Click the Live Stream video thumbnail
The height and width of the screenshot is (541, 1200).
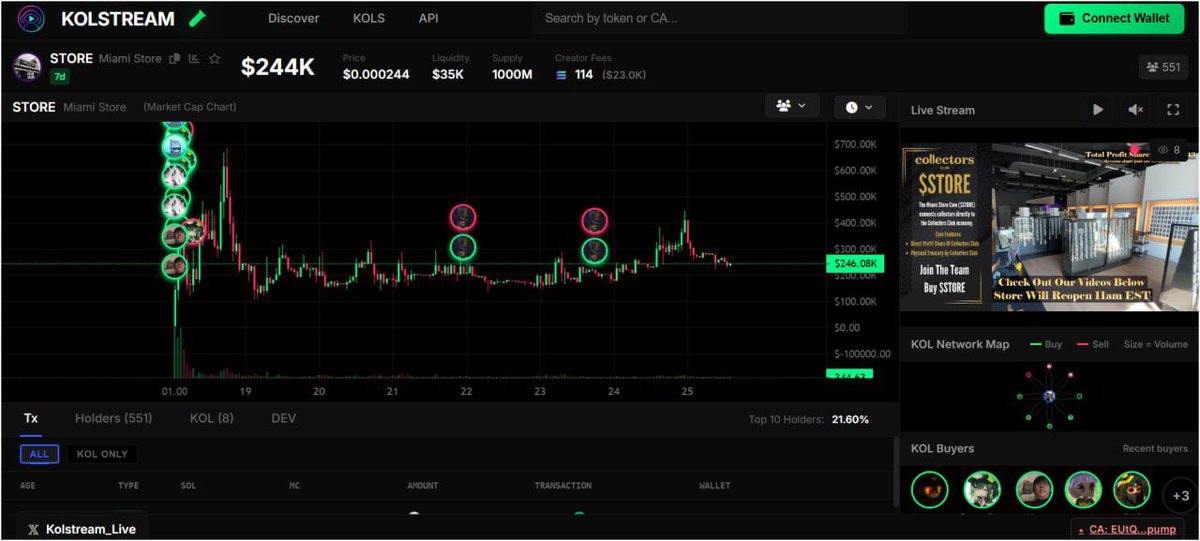coord(1049,226)
